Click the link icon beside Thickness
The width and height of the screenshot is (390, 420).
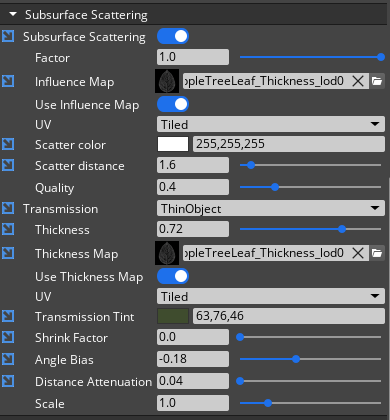click(8, 229)
